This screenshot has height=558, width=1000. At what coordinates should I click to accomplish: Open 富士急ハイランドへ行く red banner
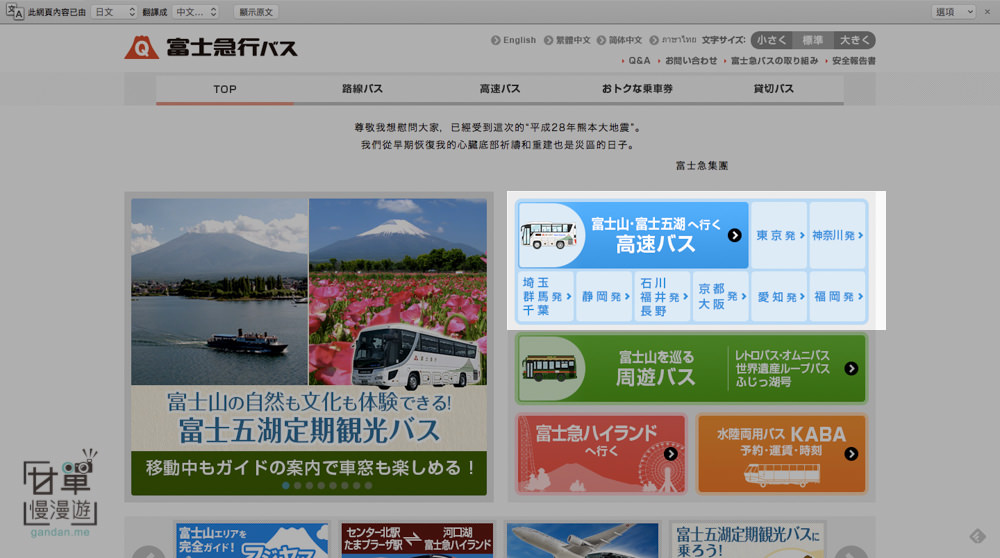click(x=601, y=453)
